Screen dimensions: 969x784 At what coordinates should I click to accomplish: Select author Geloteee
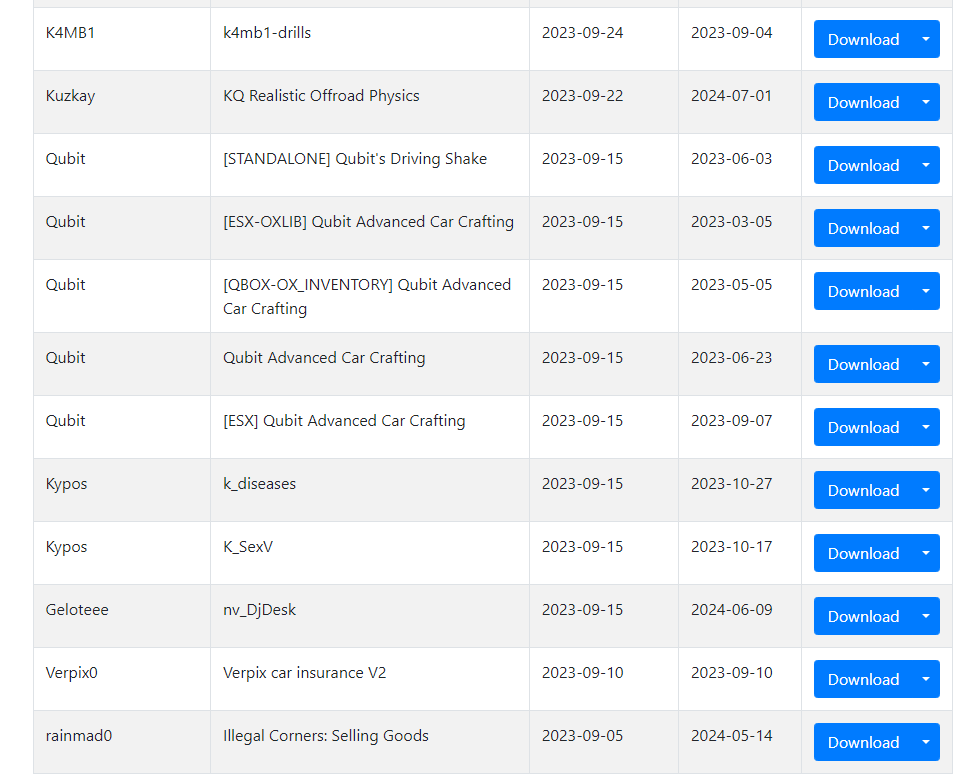point(77,610)
